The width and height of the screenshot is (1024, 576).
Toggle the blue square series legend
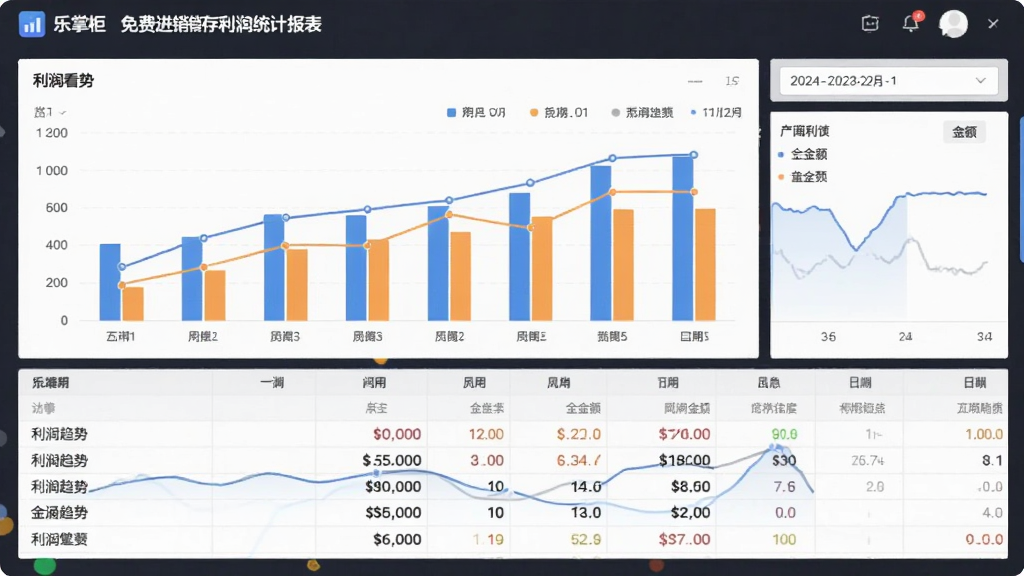pos(476,112)
